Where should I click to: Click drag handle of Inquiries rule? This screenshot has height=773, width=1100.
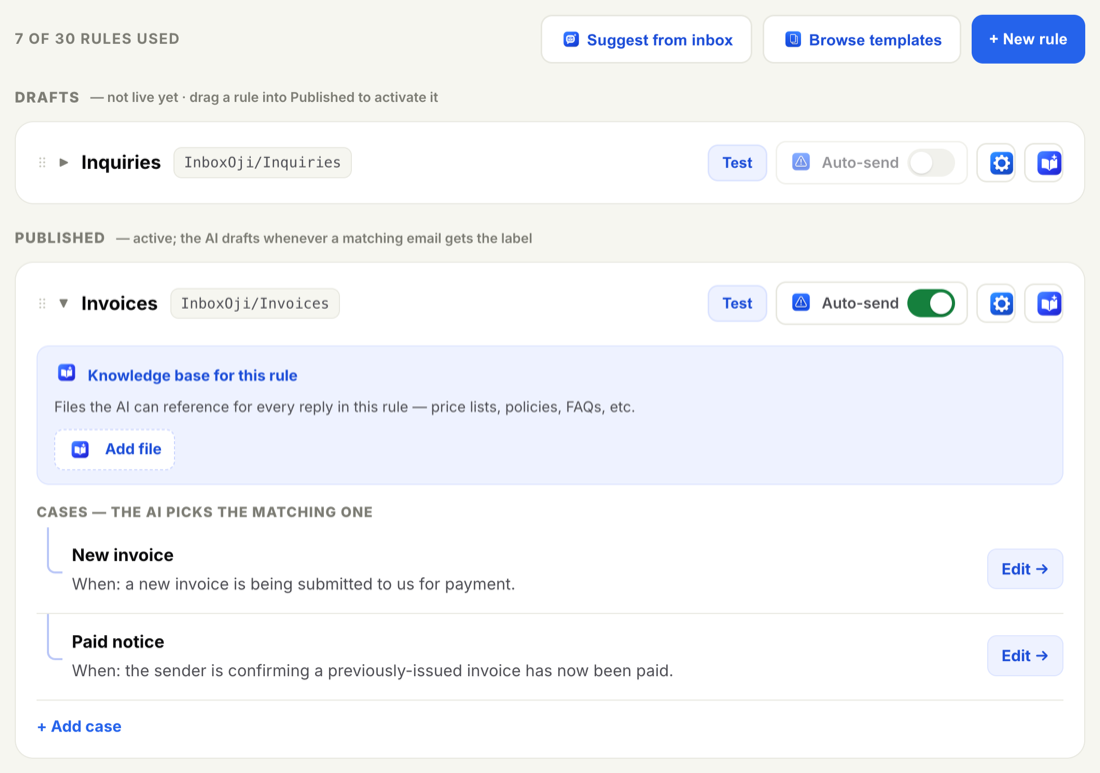42,163
